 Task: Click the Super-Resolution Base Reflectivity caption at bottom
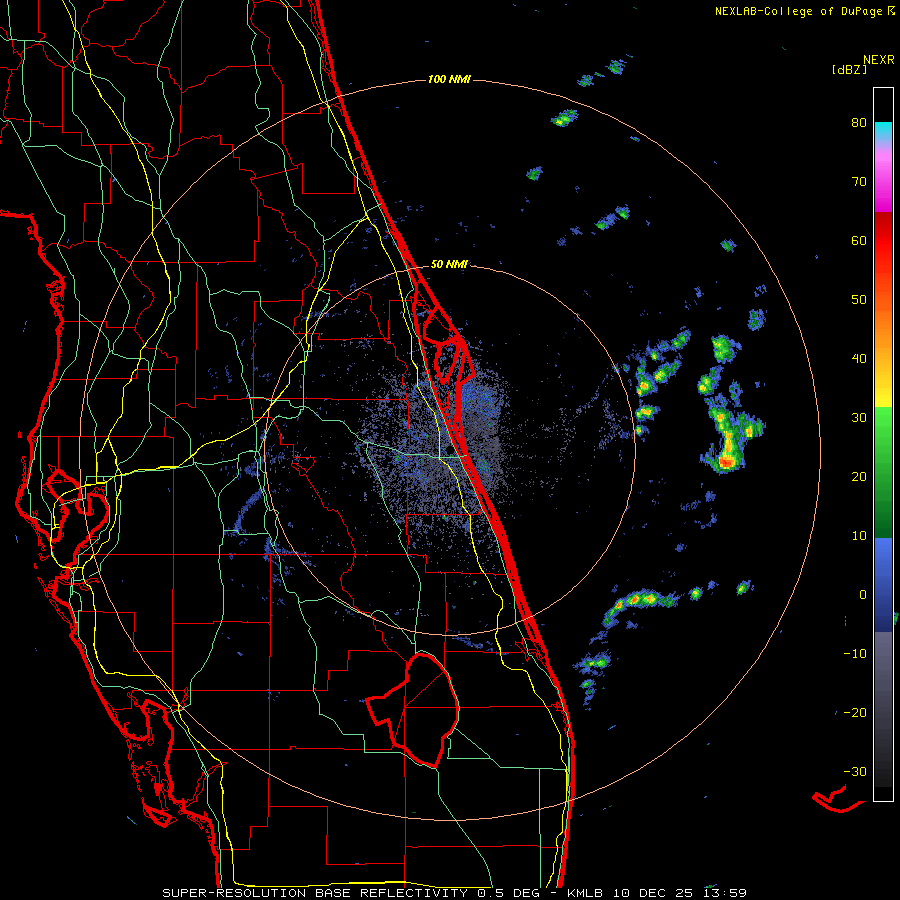[x=454, y=893]
